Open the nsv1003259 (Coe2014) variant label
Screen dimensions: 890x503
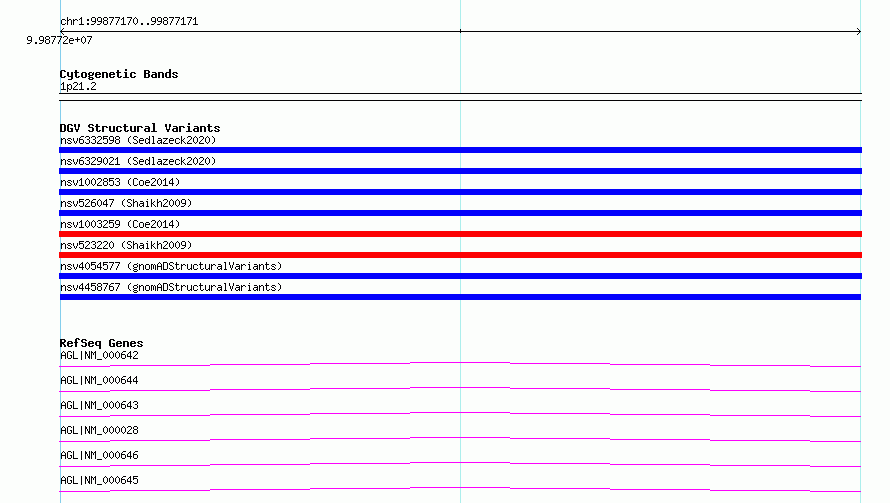(120, 224)
